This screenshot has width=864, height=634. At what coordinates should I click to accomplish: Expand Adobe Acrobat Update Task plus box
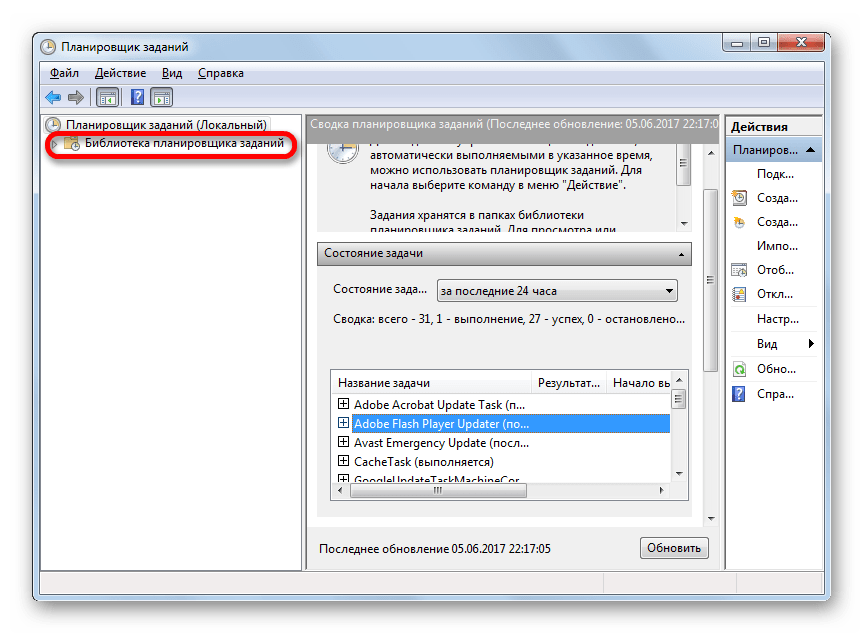[343, 404]
